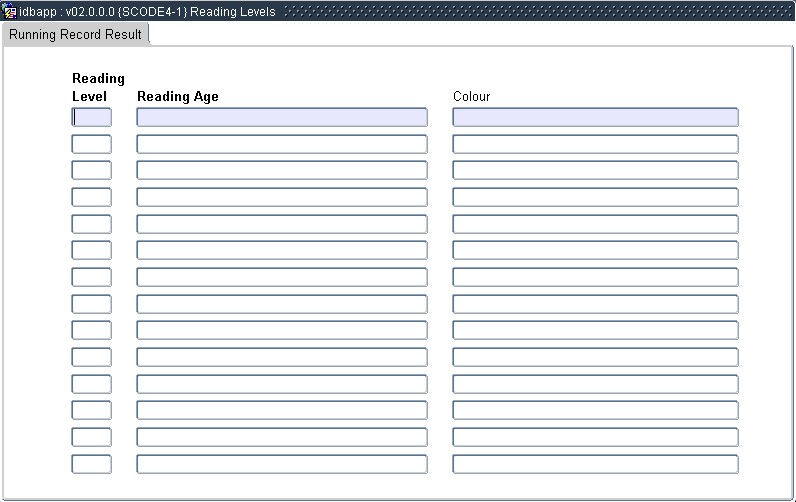Click the last row Reading Level field
This screenshot has height=502, width=796.
pos(92,464)
